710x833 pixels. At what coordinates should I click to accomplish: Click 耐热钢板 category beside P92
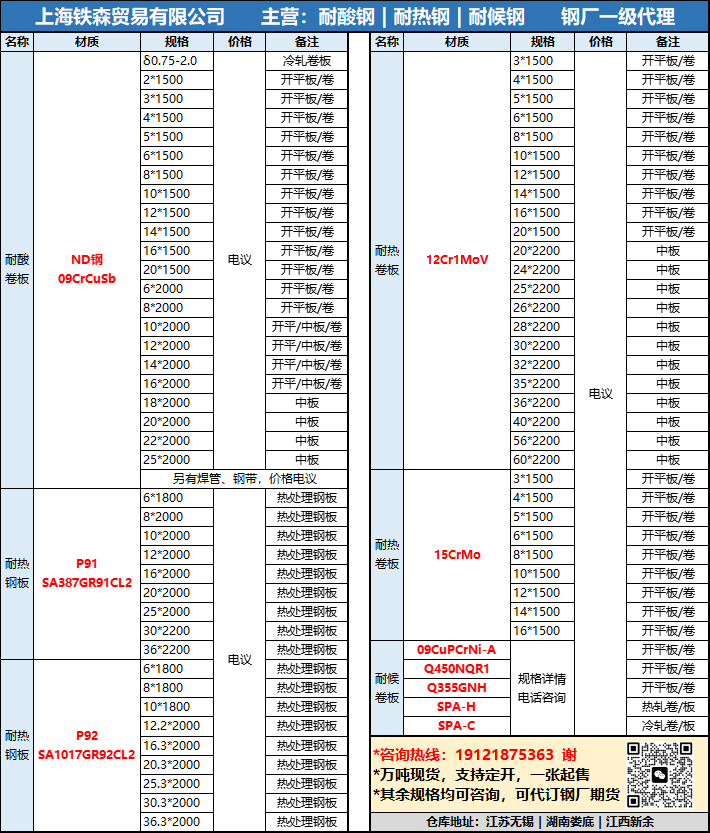[17, 745]
